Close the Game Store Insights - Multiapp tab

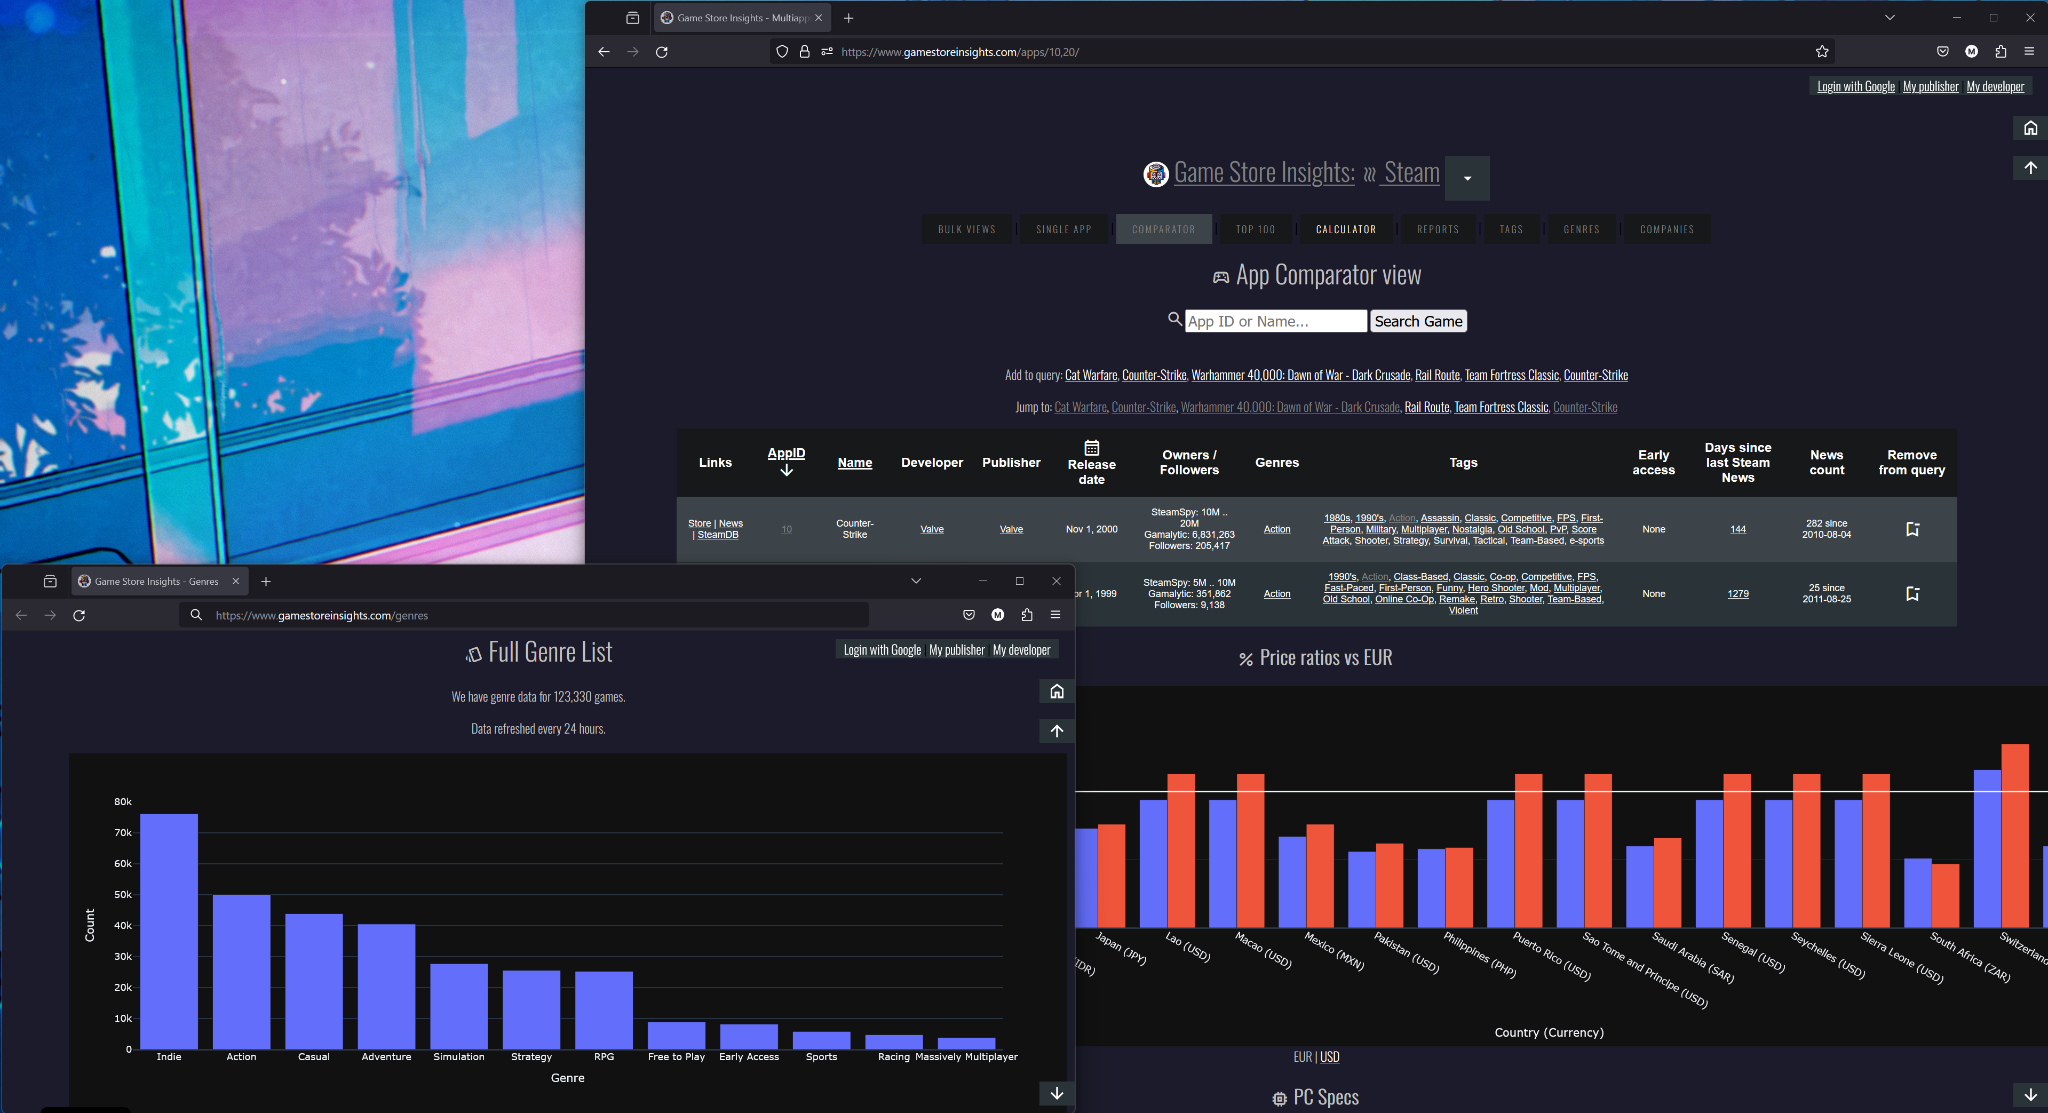(818, 18)
